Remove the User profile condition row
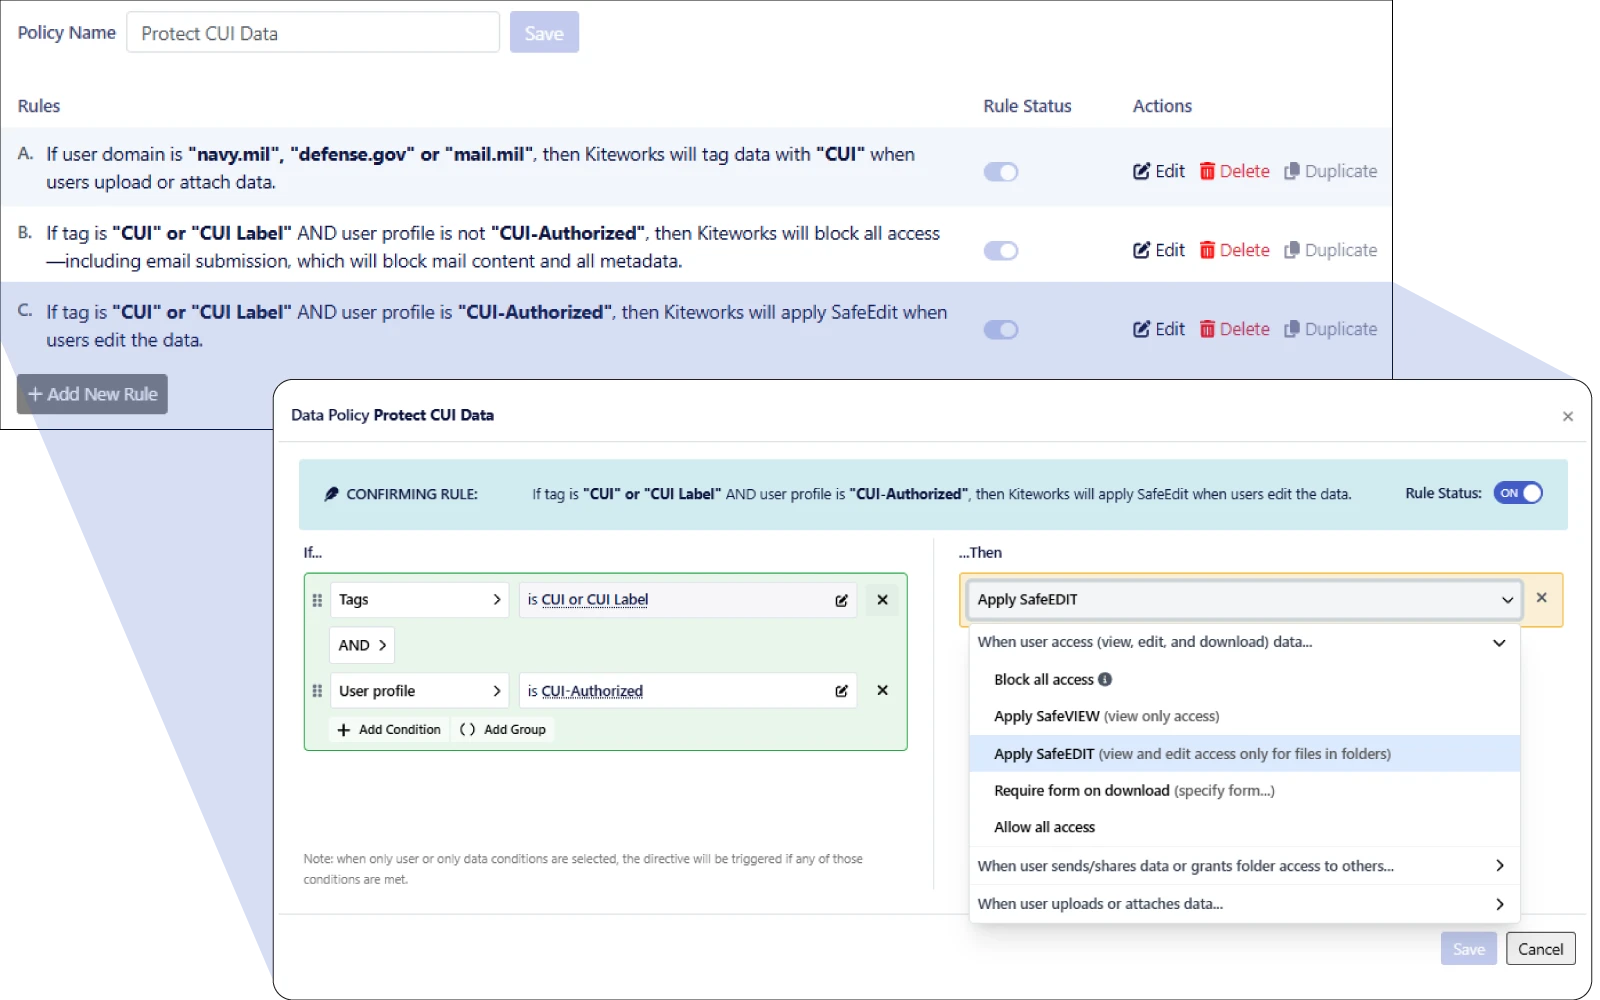This screenshot has height=1000, width=1600. pos(882,690)
